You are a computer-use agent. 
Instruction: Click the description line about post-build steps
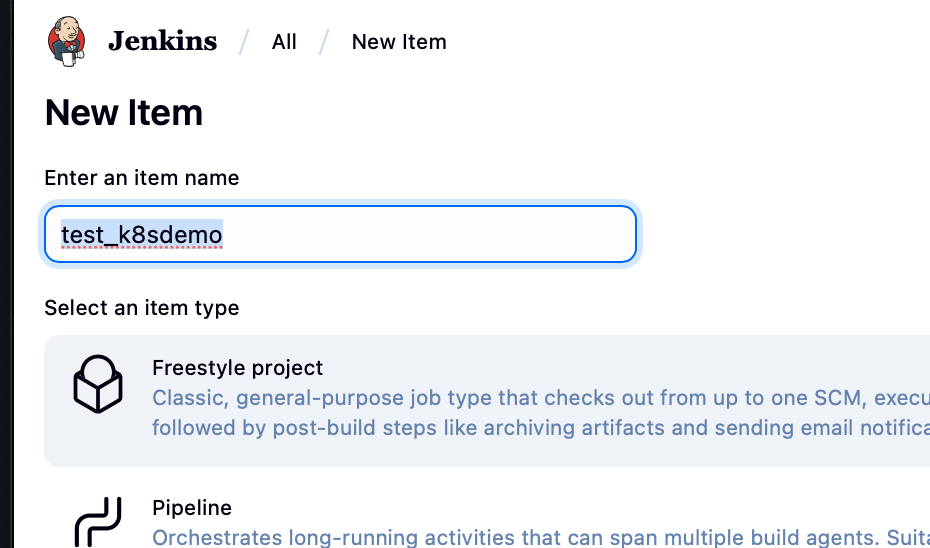(500, 428)
